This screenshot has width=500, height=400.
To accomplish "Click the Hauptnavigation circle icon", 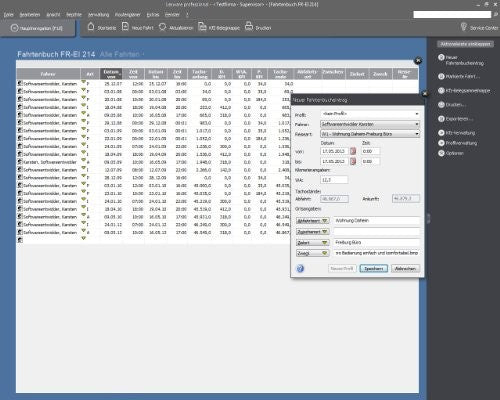I will tap(14, 28).
